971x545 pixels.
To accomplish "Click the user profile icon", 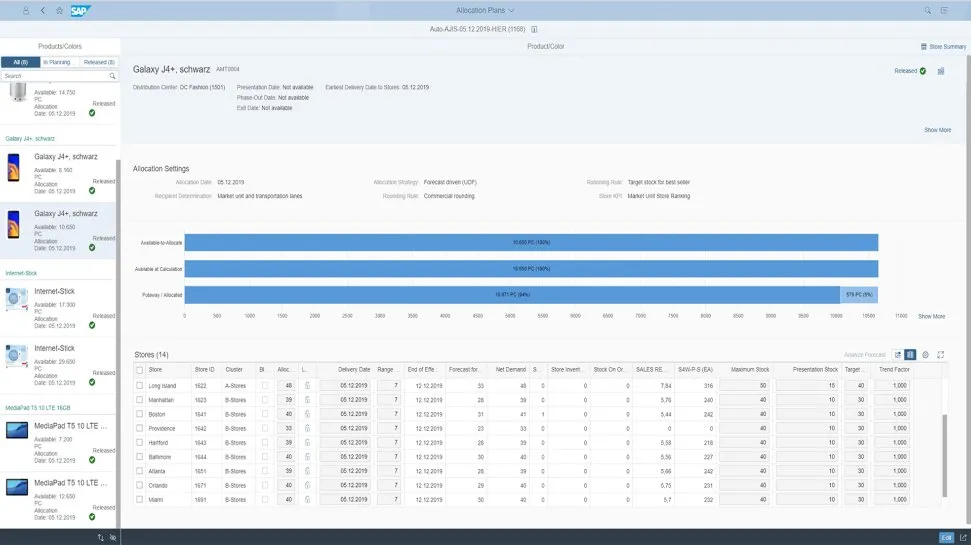I will click(25, 10).
